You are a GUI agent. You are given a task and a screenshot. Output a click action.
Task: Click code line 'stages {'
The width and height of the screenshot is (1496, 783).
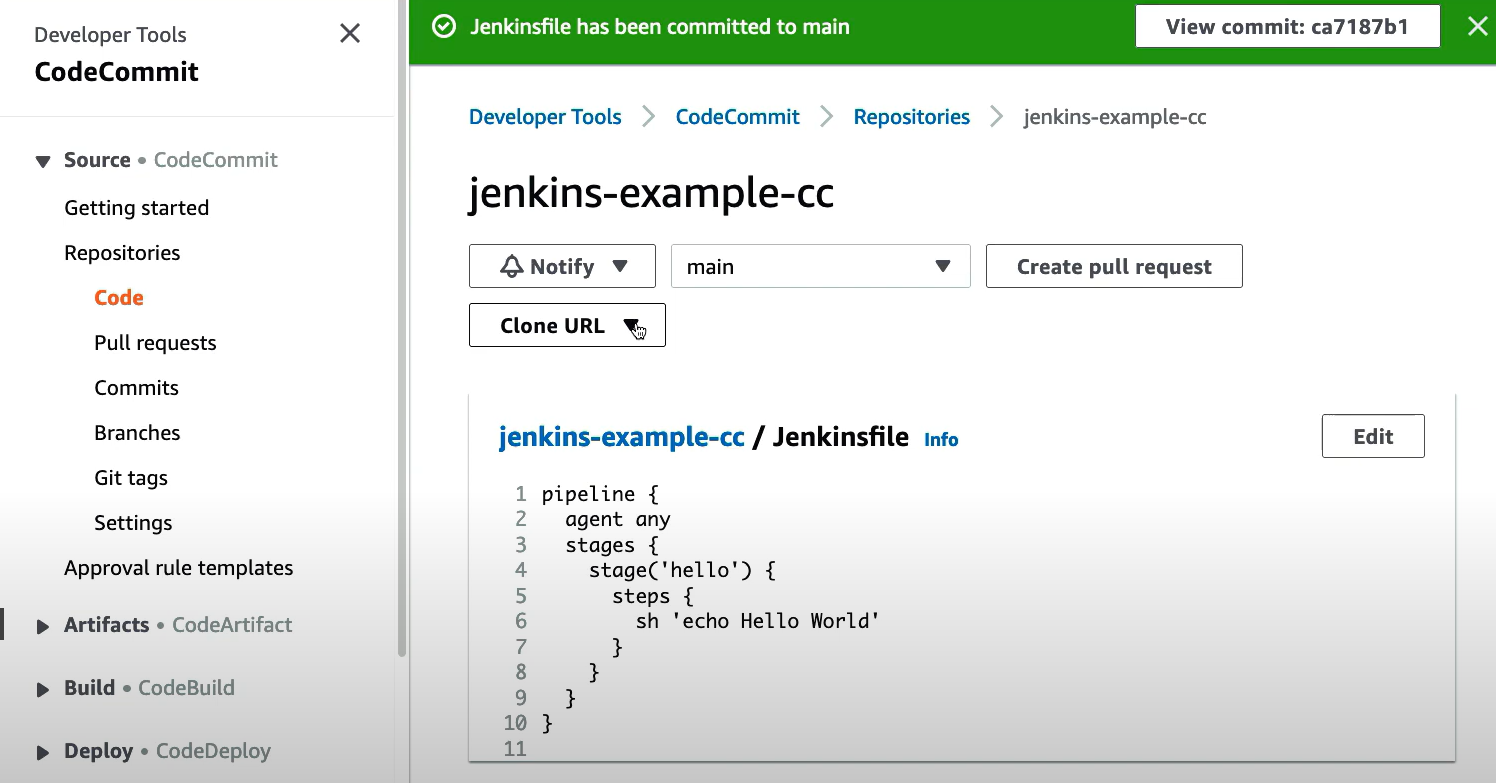pyautogui.click(x=612, y=545)
